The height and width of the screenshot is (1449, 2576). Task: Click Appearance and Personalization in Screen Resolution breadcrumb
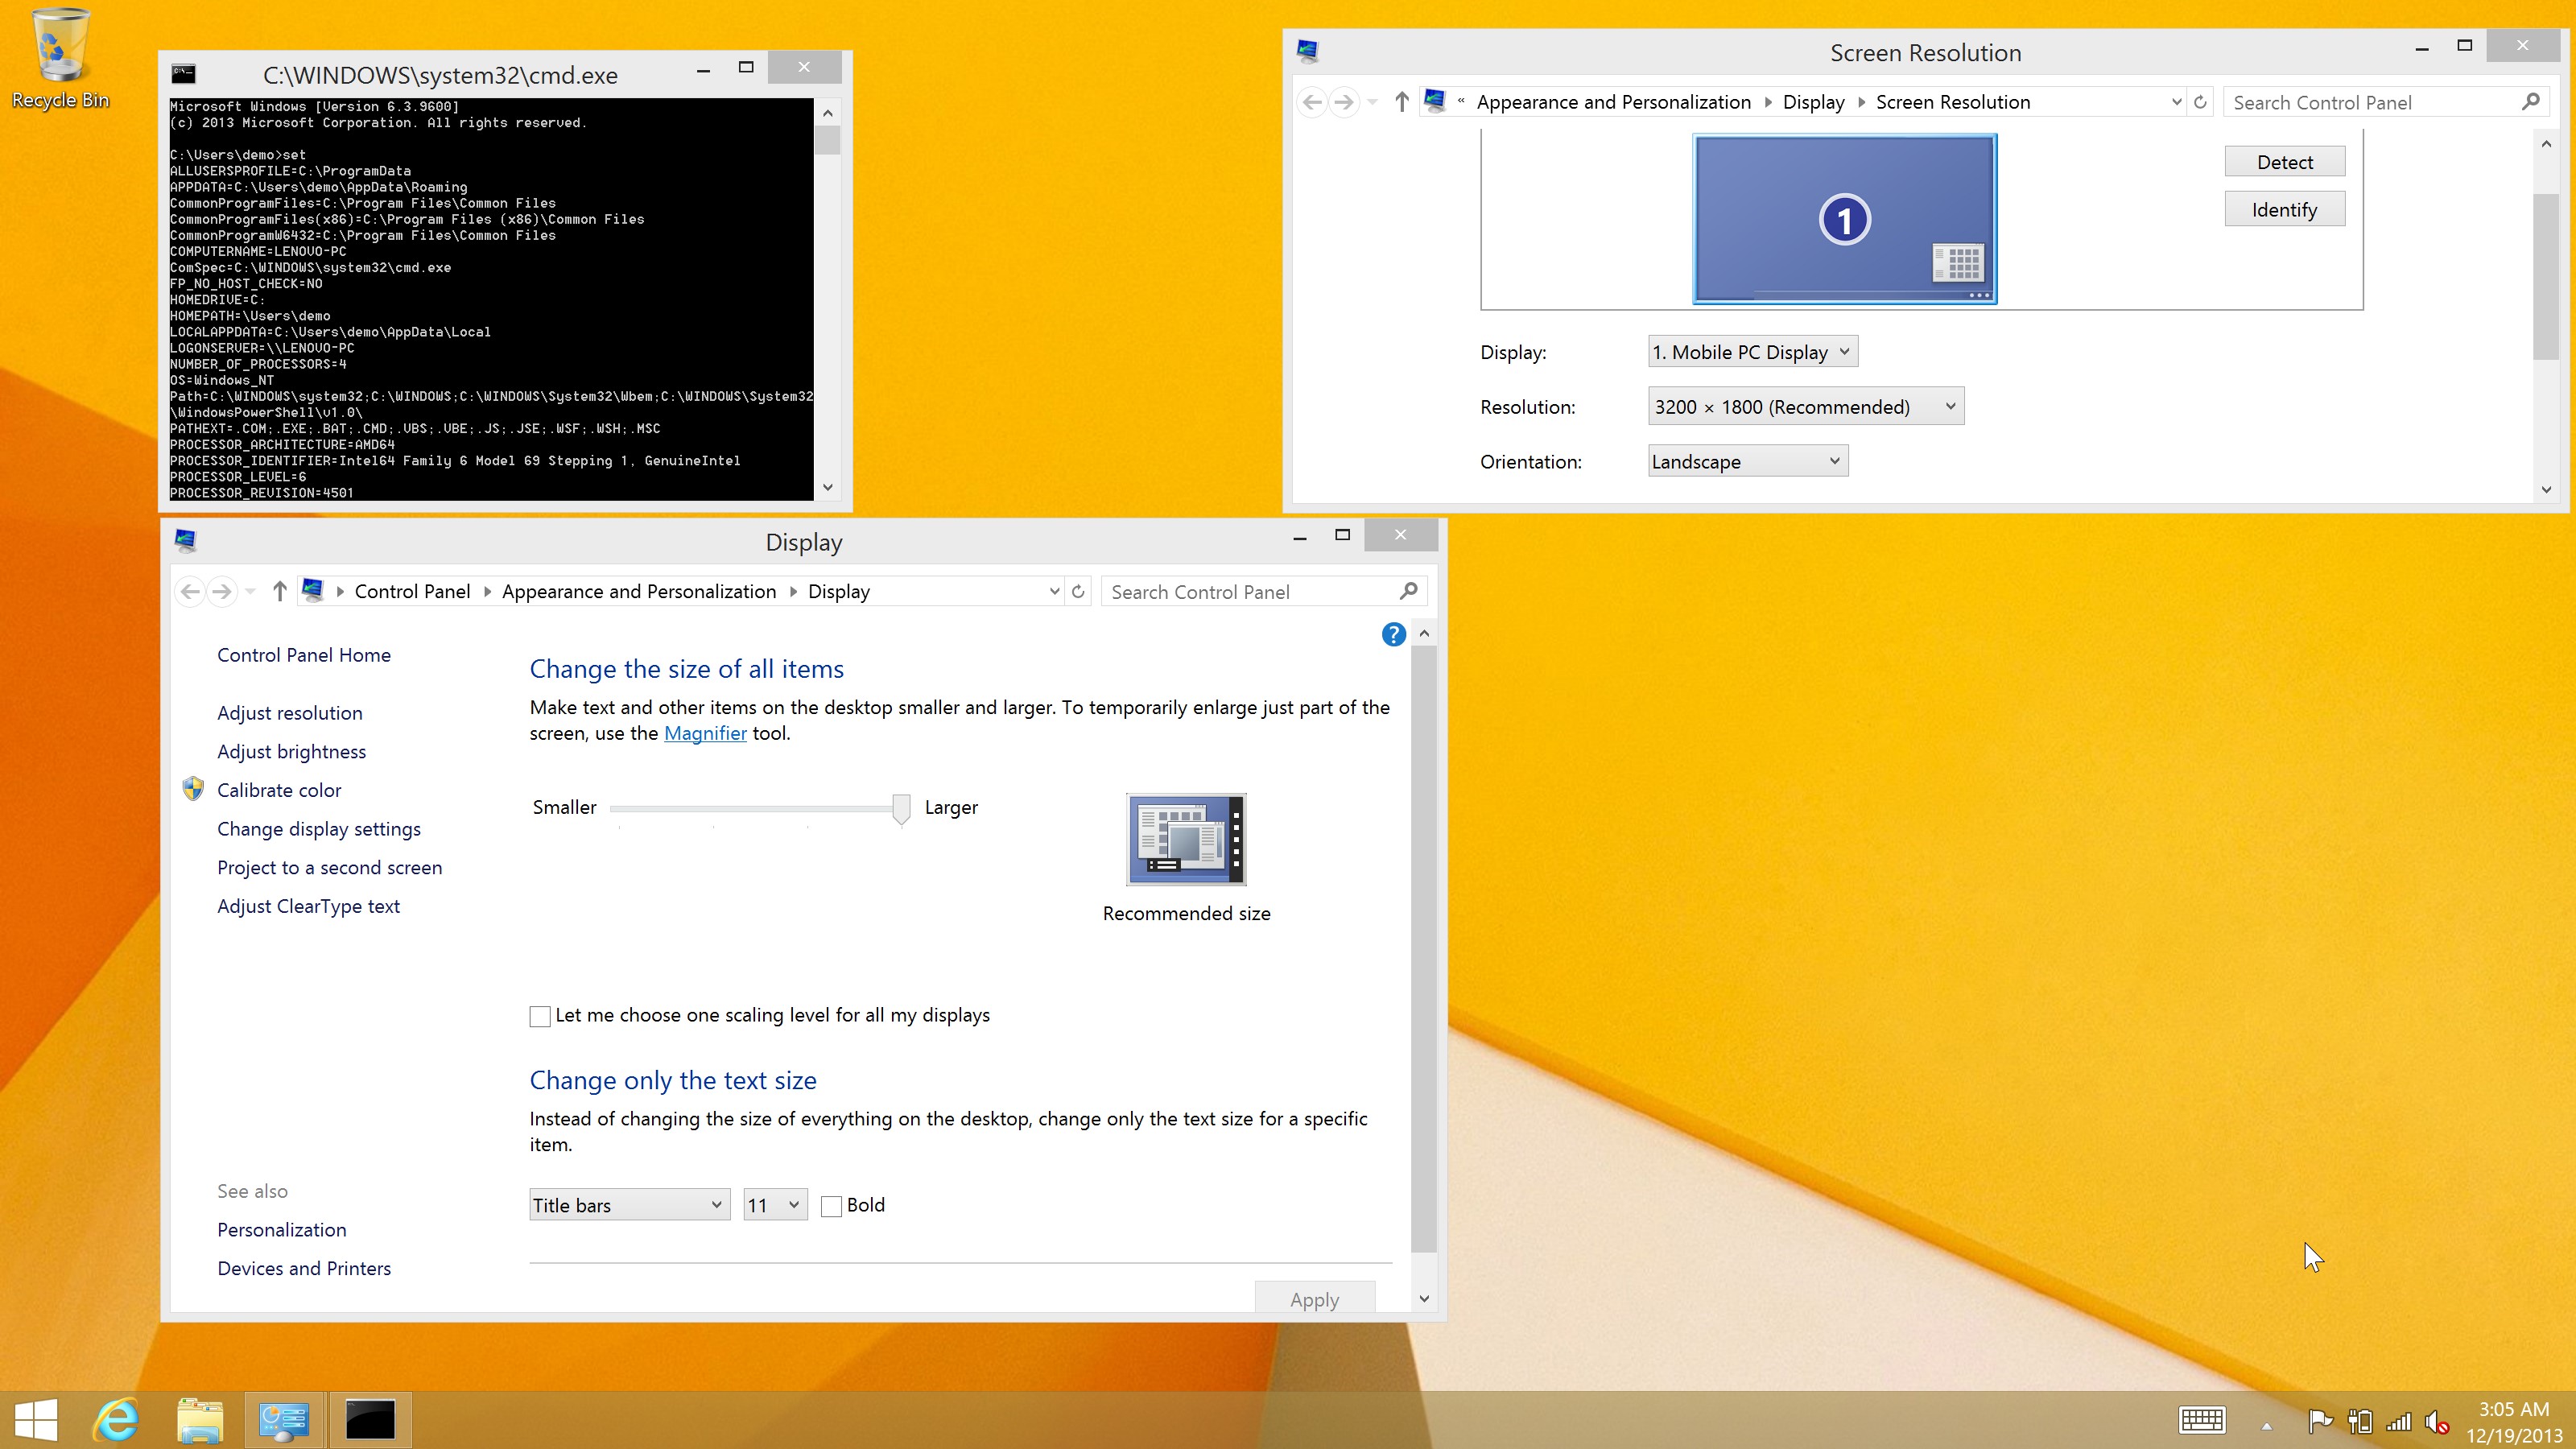point(1613,102)
